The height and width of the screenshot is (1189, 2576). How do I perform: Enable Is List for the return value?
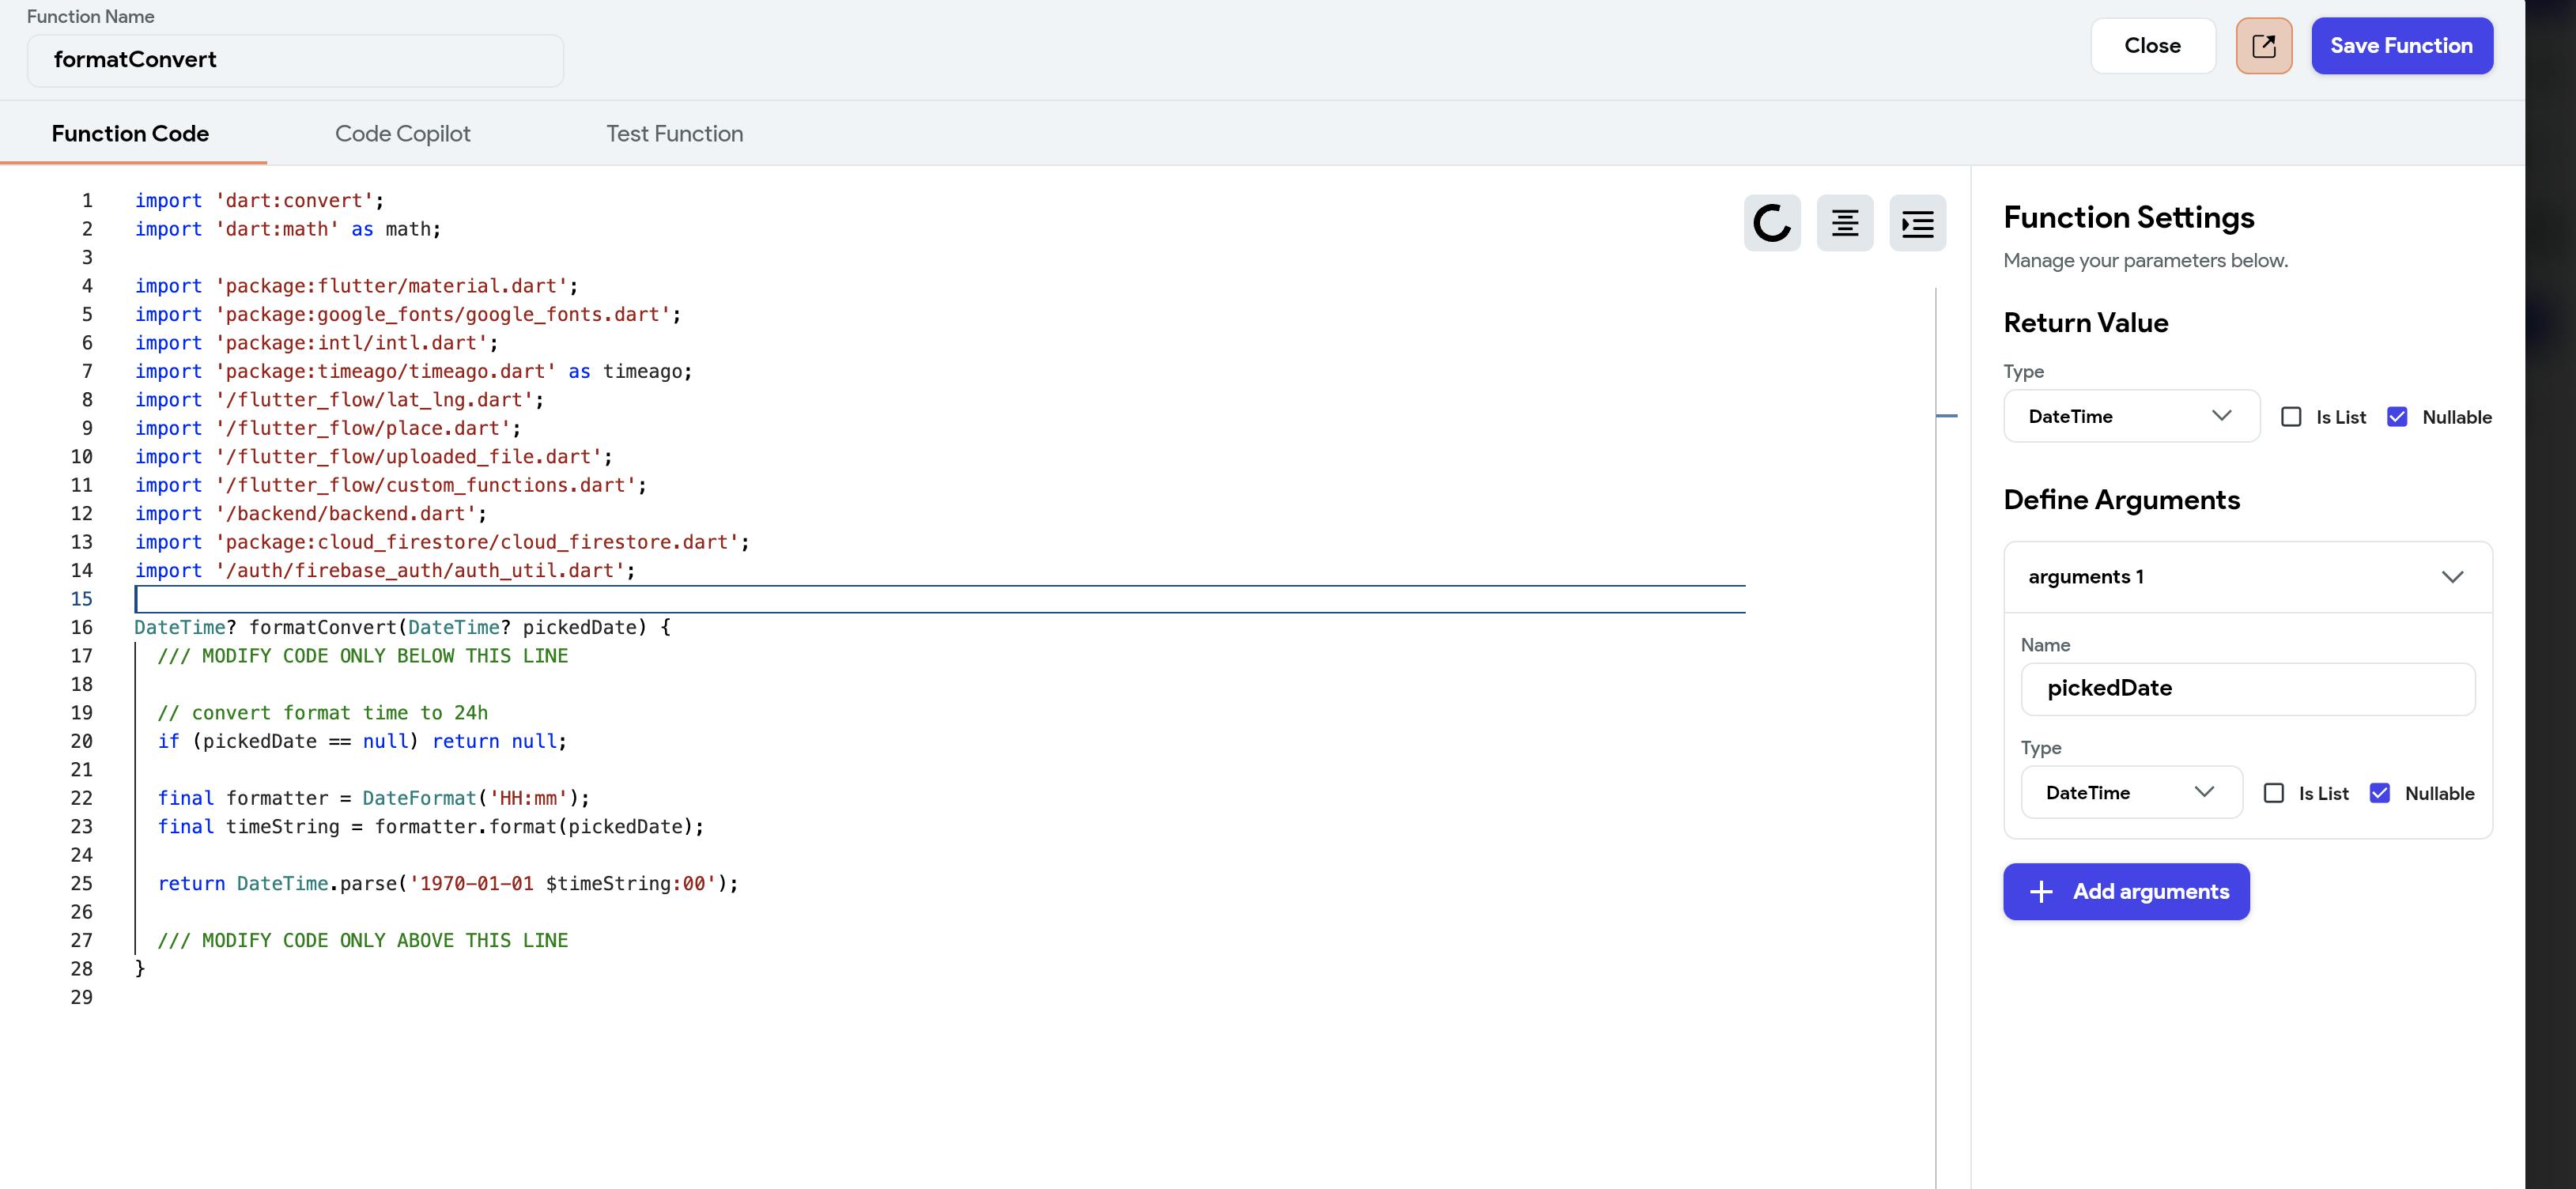pyautogui.click(x=2290, y=417)
